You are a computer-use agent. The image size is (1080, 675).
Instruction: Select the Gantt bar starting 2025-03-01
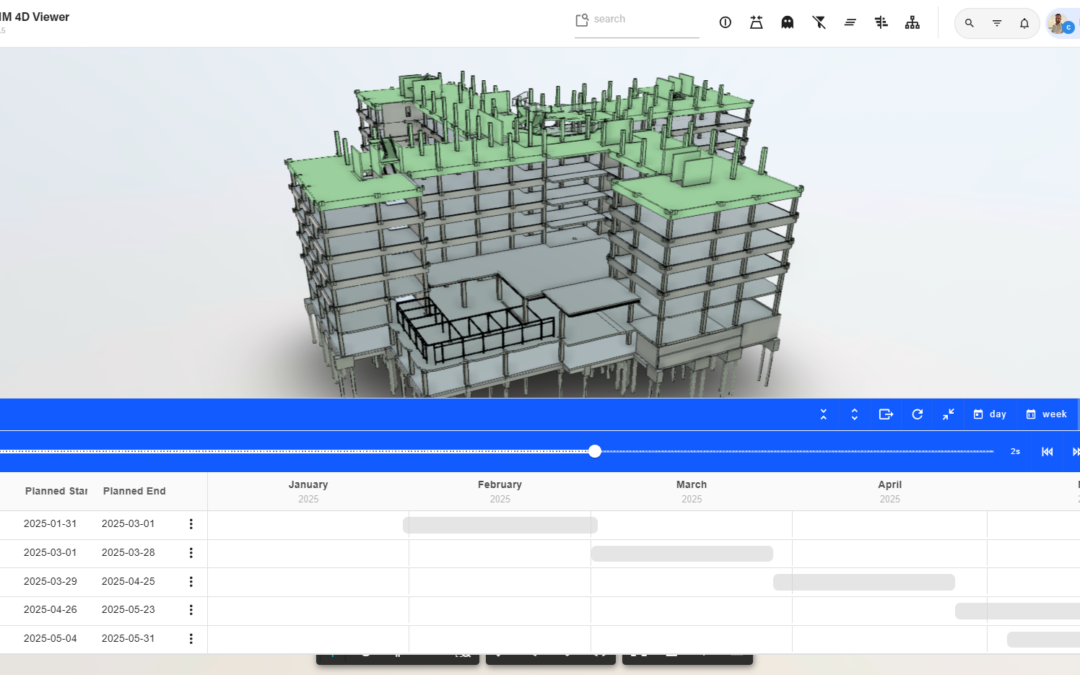tap(682, 554)
